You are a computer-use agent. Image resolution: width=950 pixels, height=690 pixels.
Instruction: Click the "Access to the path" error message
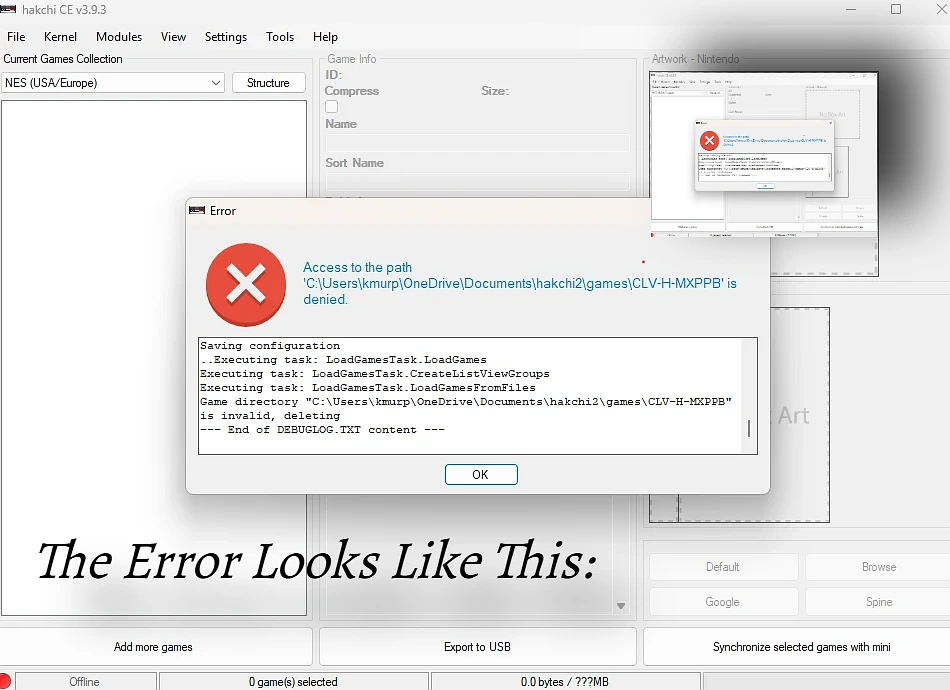click(x=520, y=284)
